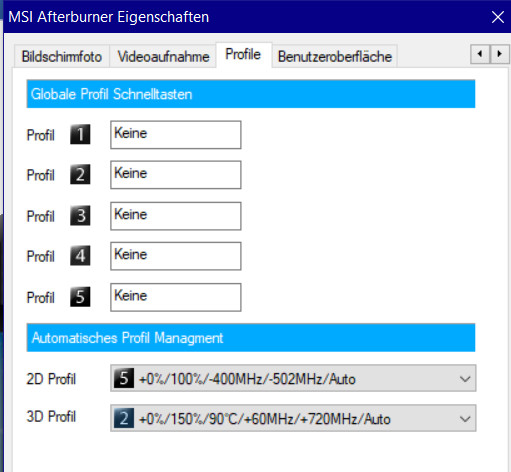The height and width of the screenshot is (472, 511).
Task: Focus the Profil 3 hotkey field
Action: coord(176,216)
